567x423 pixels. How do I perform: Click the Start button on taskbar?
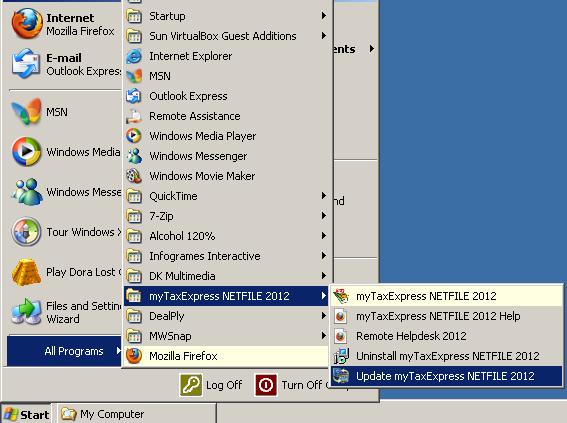(x=26, y=414)
